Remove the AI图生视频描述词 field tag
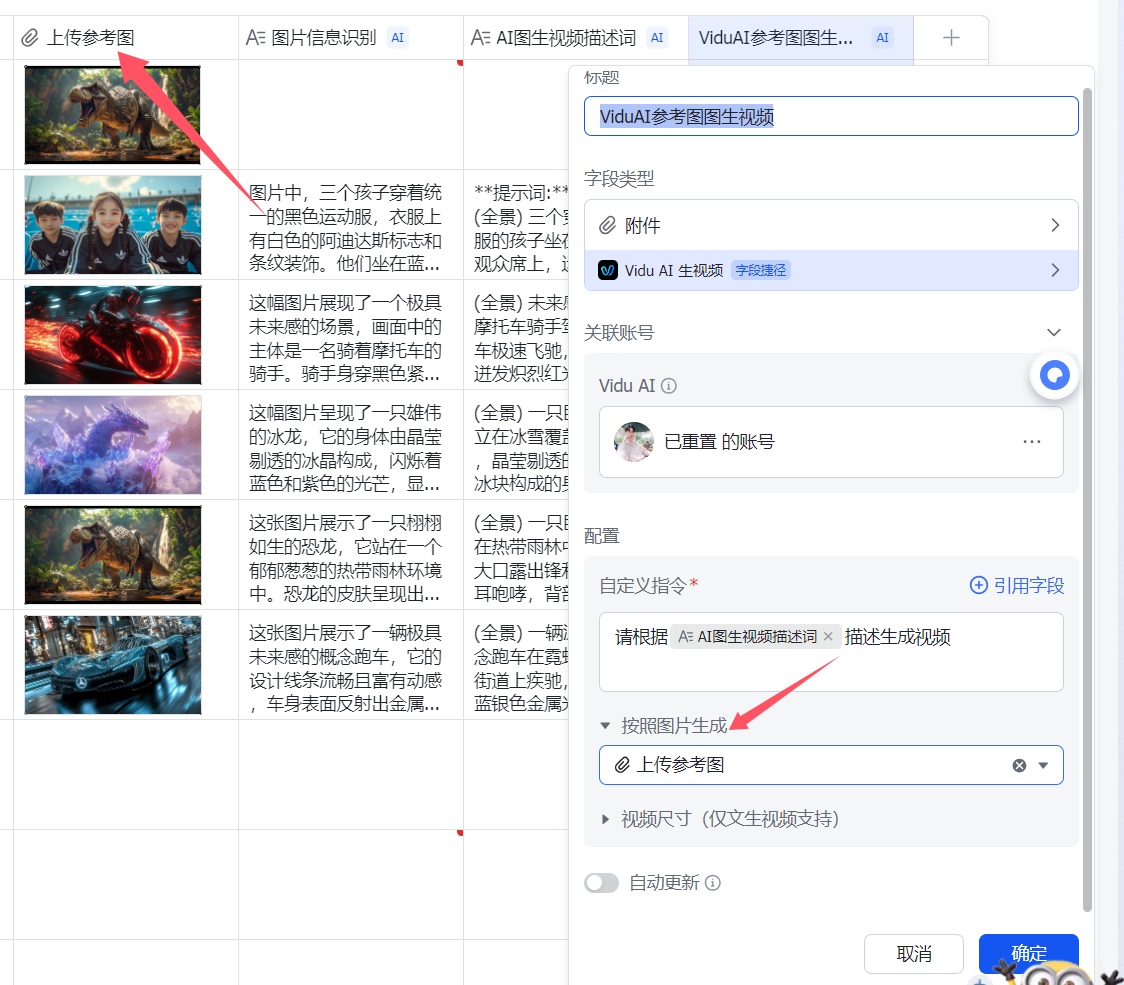The height and width of the screenshot is (985, 1124). pos(828,637)
